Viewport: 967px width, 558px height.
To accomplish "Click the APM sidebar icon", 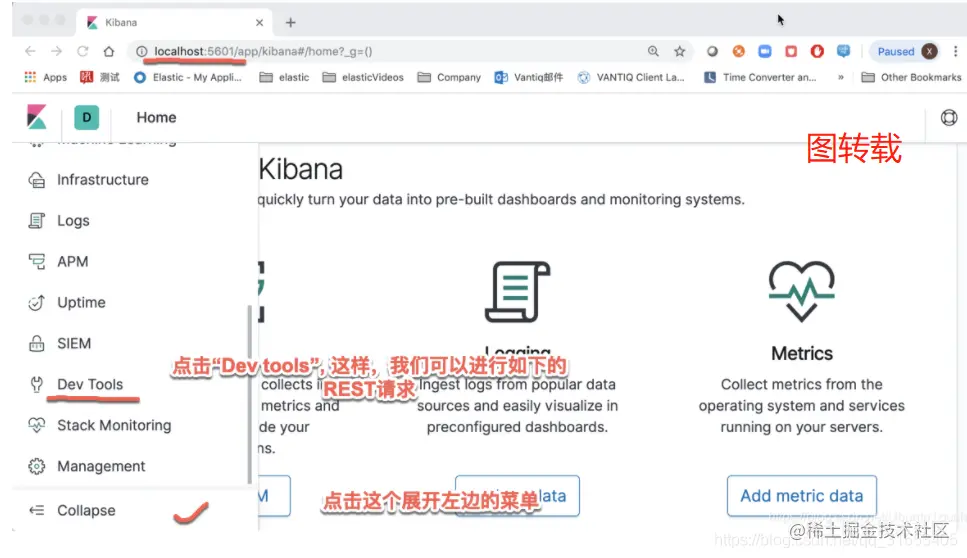I will [x=36, y=261].
